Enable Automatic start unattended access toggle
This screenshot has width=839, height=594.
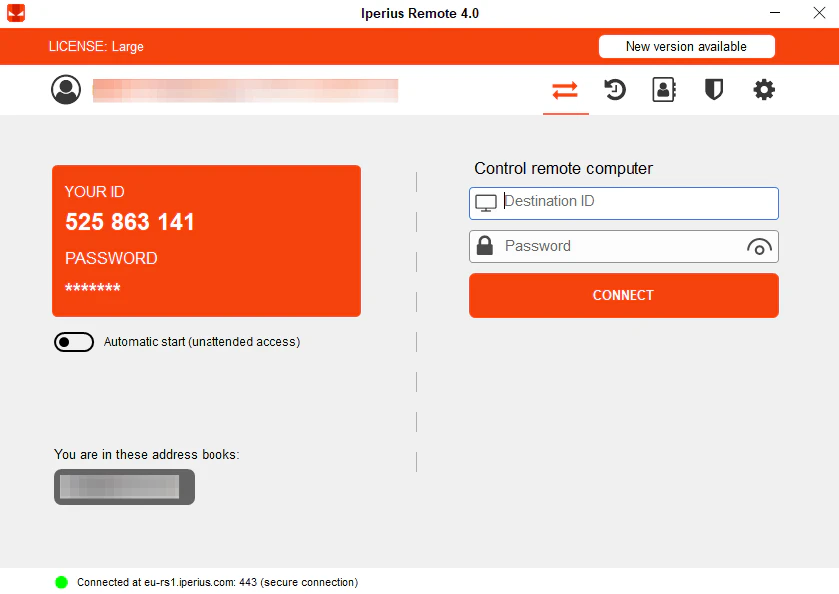pos(74,342)
